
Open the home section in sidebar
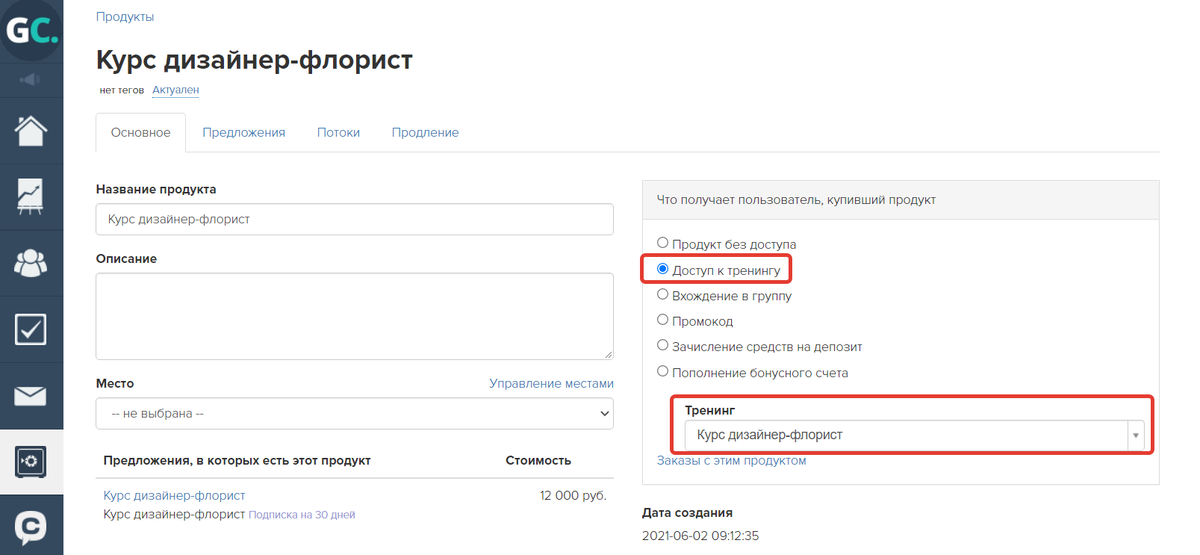31,131
